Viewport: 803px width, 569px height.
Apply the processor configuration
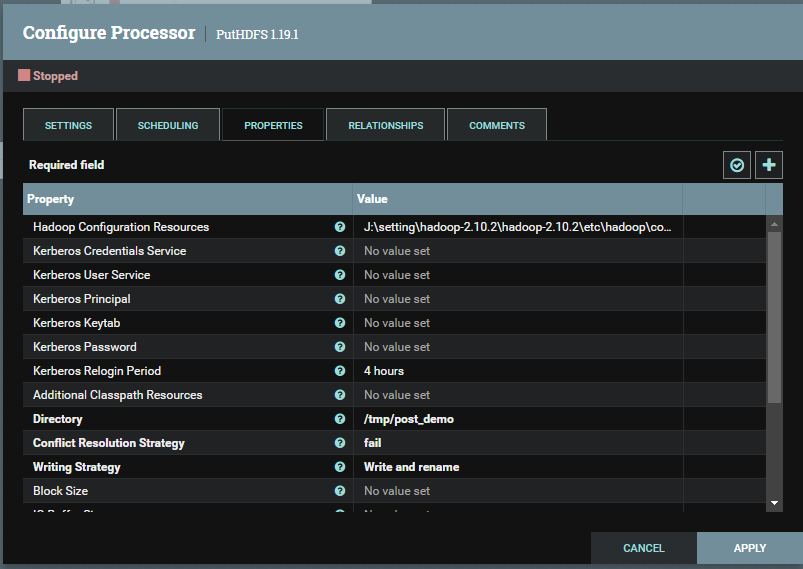750,548
